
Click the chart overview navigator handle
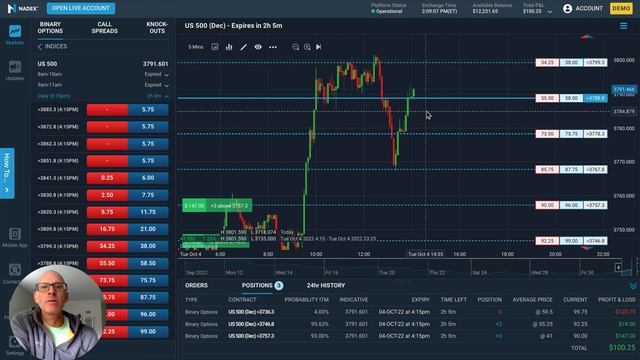pos(618,267)
